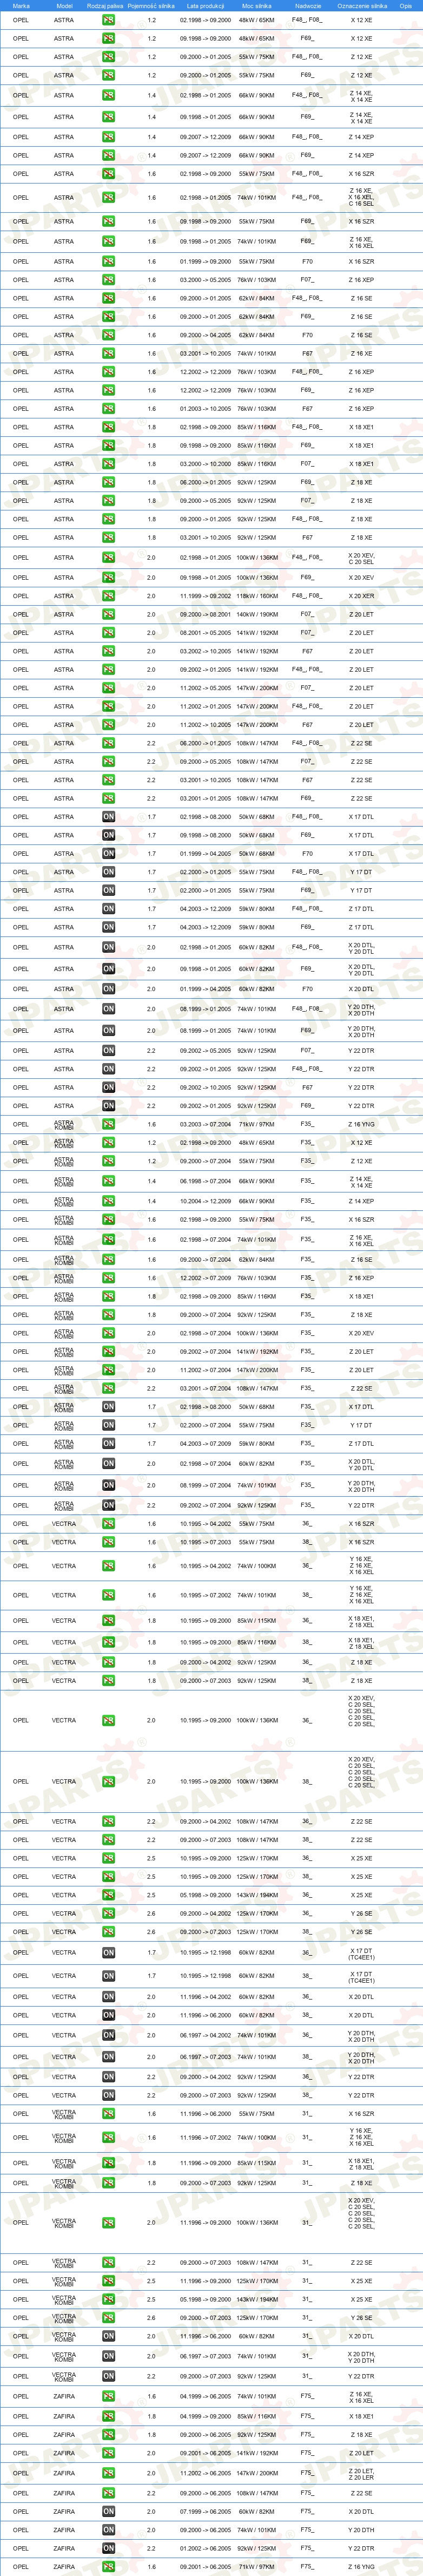The height and width of the screenshot is (2576, 423).
Task: Click petrol icon in Zafira Z 16 YNG row
Action: 108,2567
